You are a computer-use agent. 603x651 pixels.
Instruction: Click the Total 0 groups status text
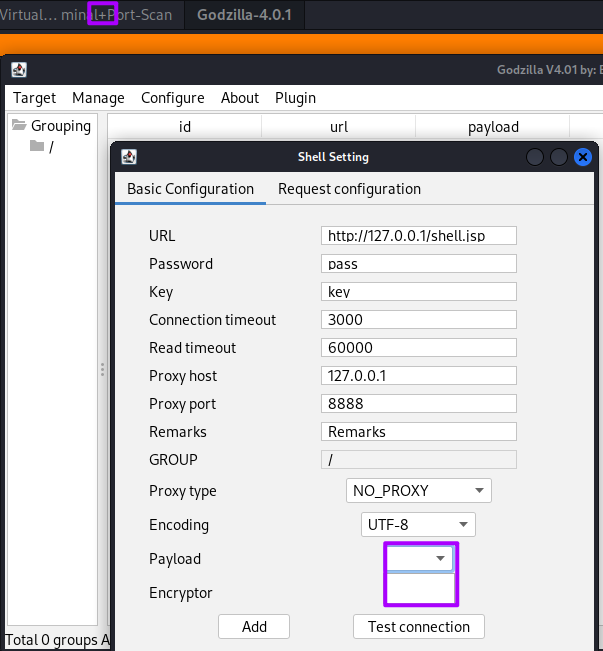(x=57, y=640)
